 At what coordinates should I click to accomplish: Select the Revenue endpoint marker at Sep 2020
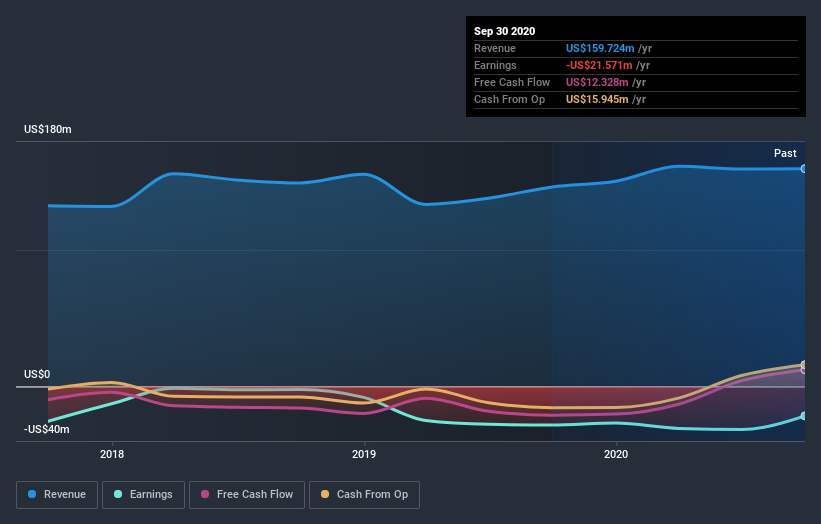[x=804, y=169]
